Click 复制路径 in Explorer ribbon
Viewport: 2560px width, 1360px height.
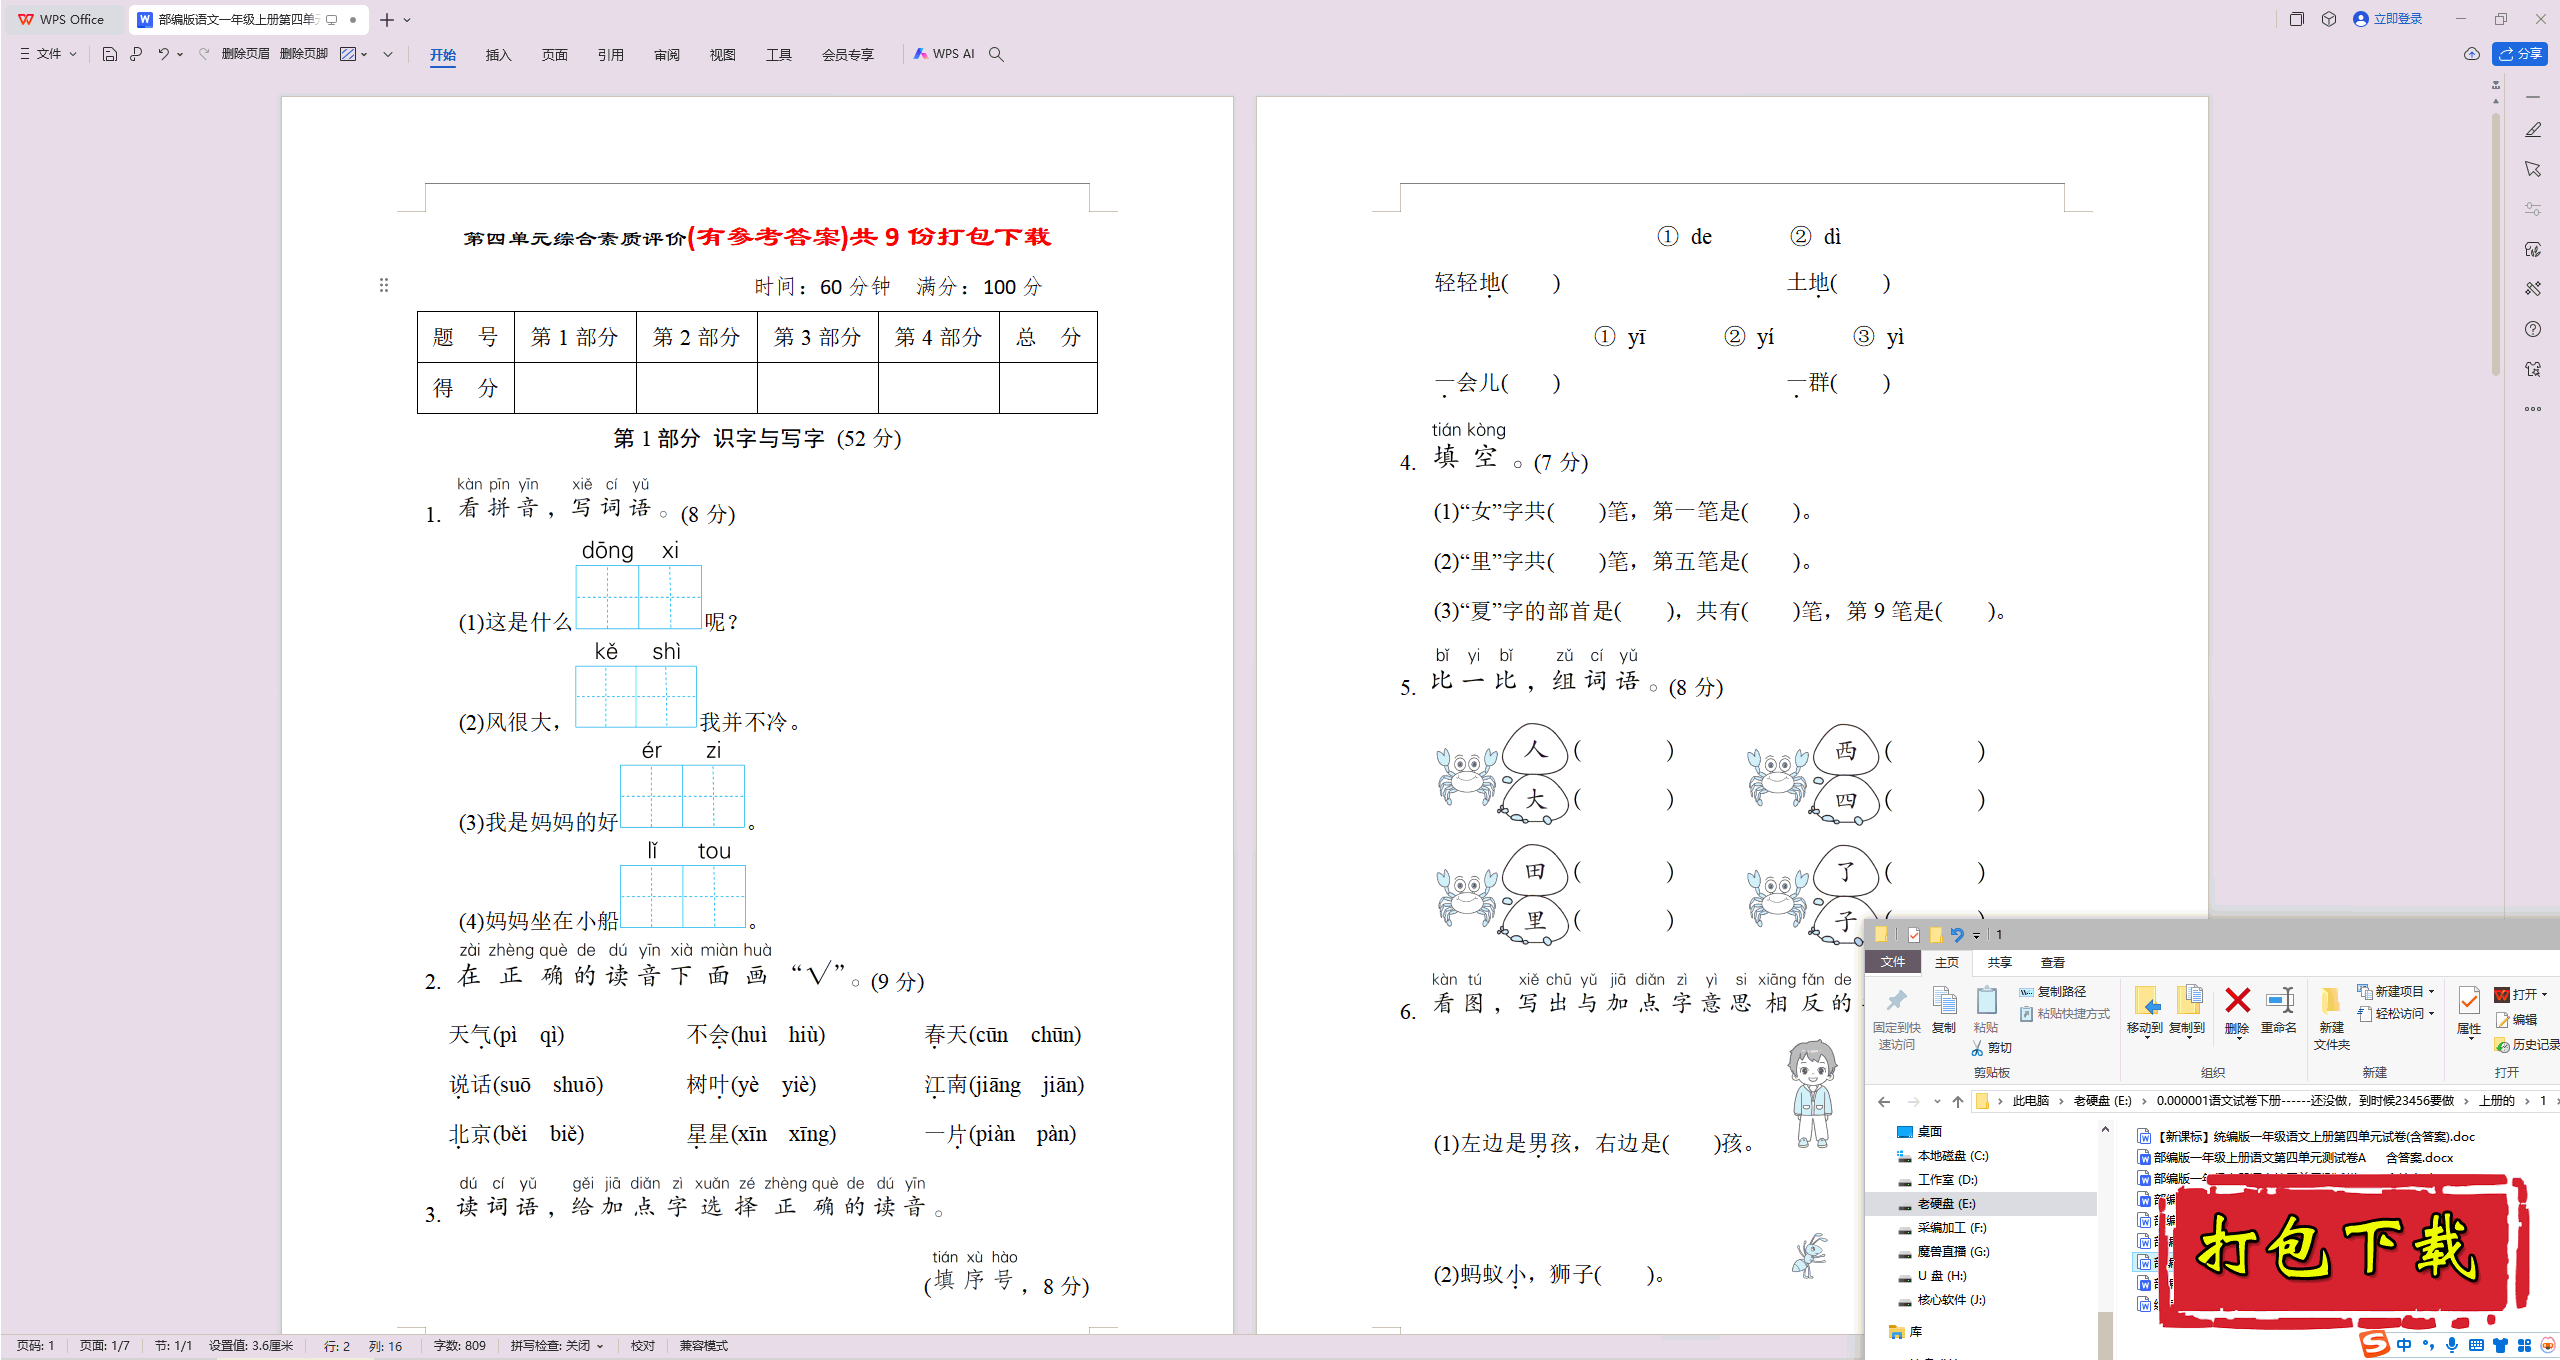(2054, 991)
